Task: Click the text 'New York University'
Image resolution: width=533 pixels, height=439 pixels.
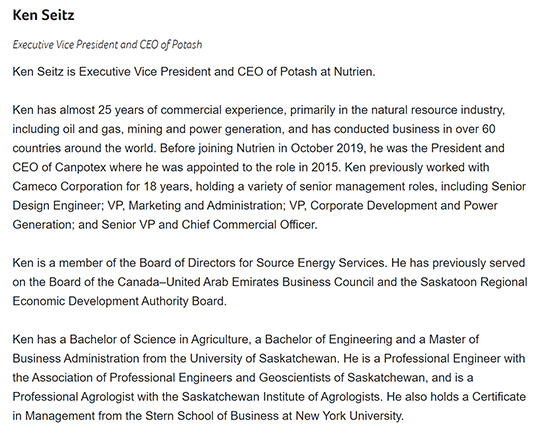Action: click(x=348, y=416)
